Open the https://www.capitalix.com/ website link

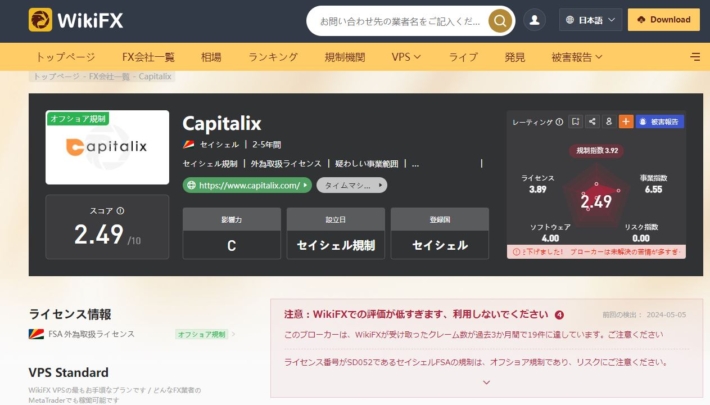tap(247, 185)
